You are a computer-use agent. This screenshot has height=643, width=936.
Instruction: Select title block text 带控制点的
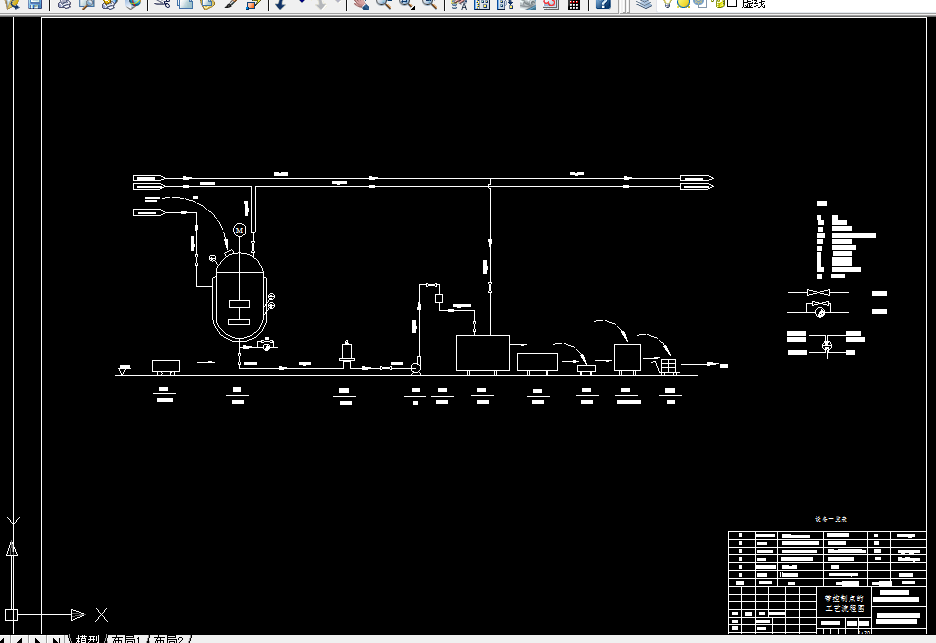[844, 598]
